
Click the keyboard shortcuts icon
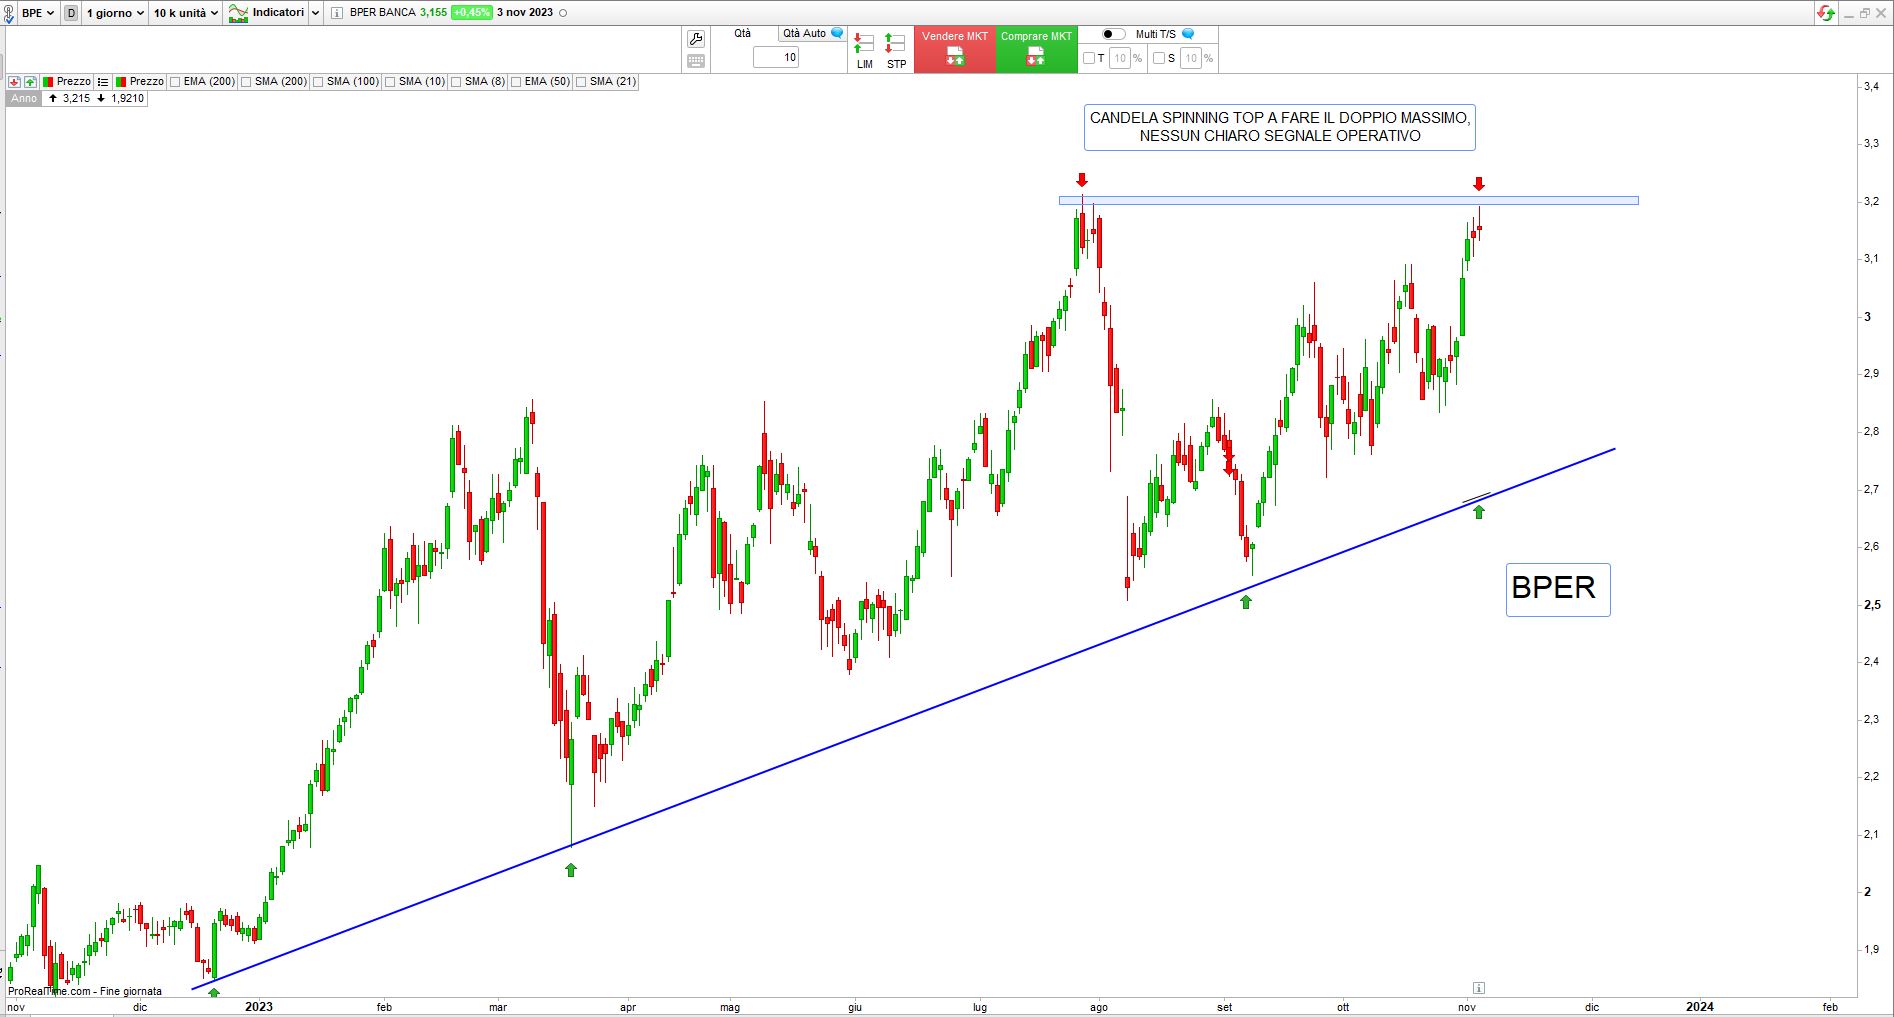[x=696, y=61]
